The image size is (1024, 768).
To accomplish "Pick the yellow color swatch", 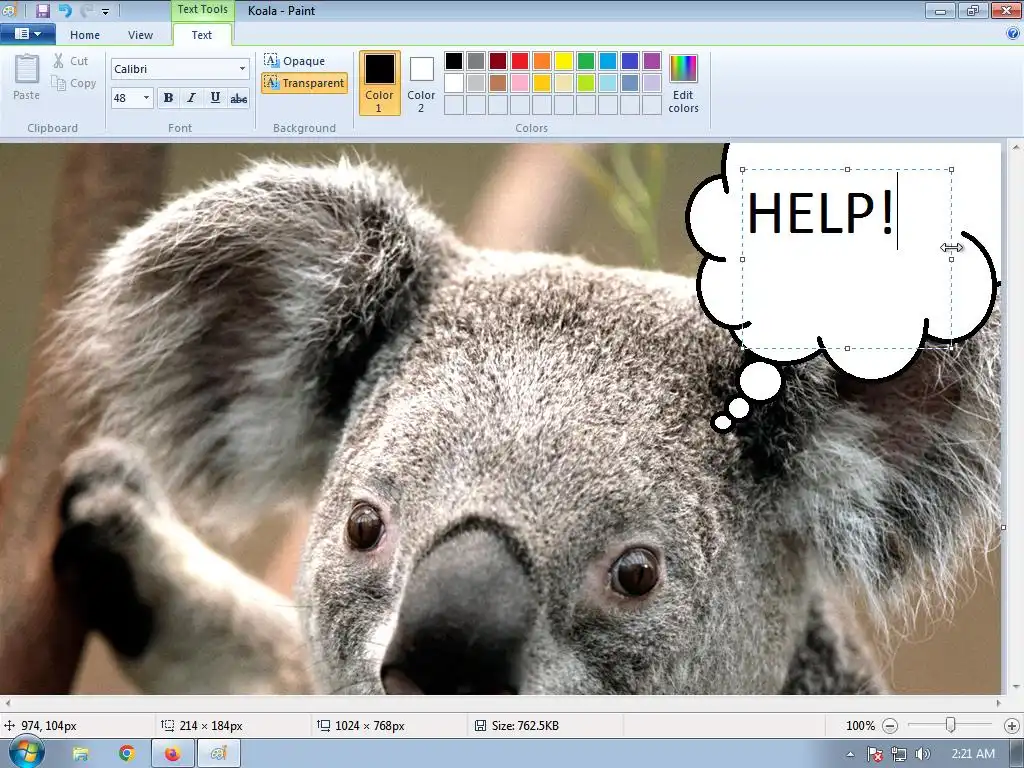I will 564,61.
